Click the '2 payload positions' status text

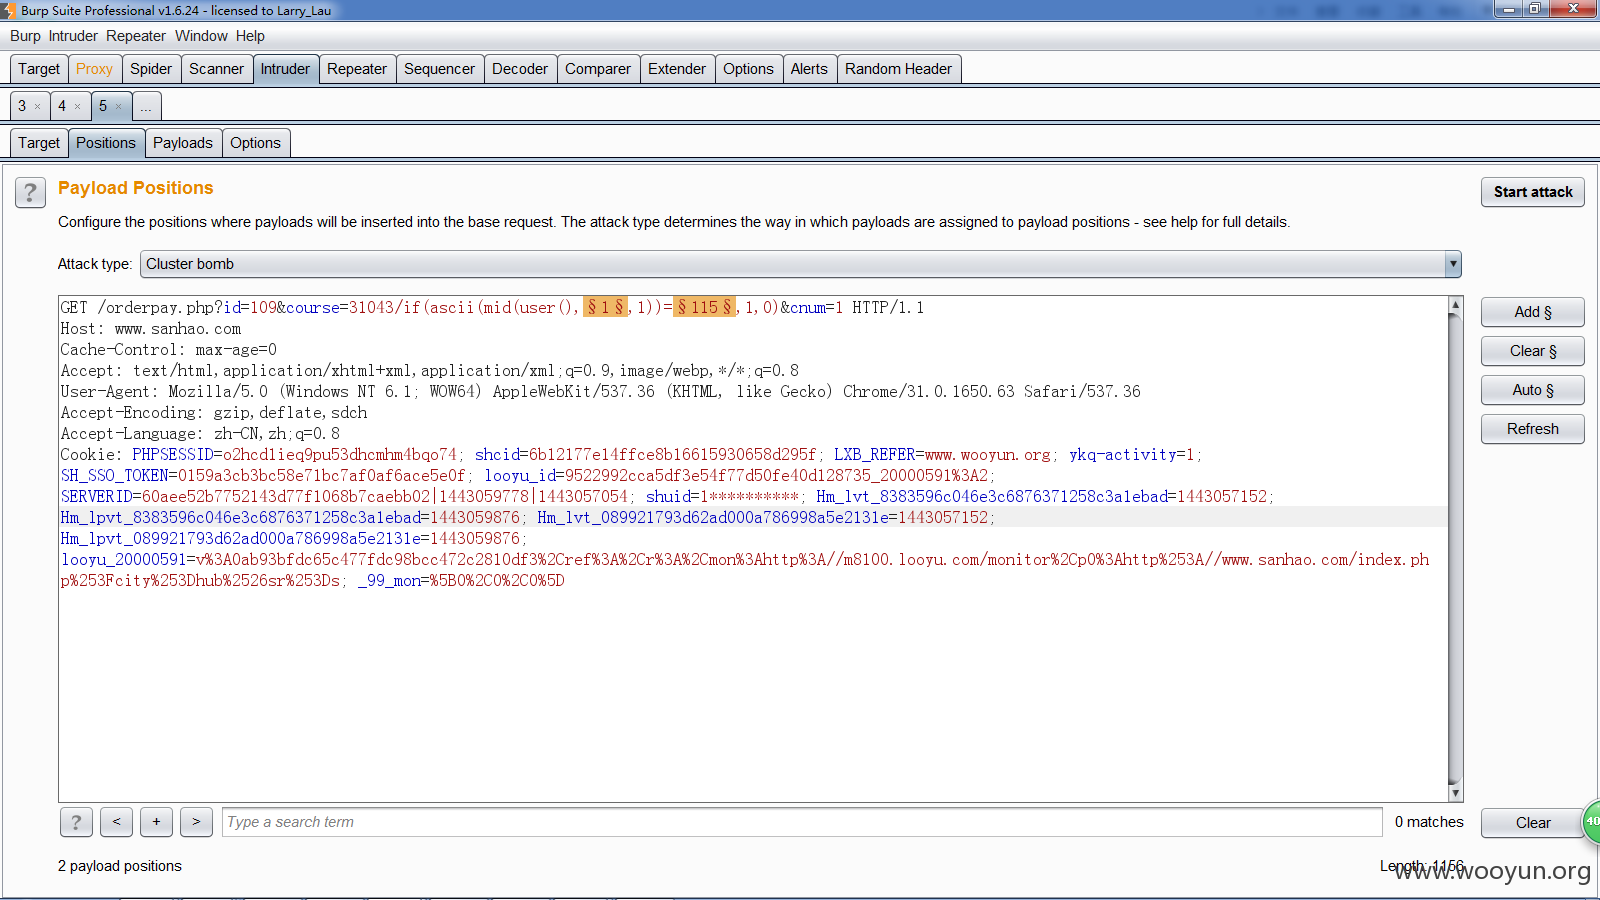tap(120, 866)
